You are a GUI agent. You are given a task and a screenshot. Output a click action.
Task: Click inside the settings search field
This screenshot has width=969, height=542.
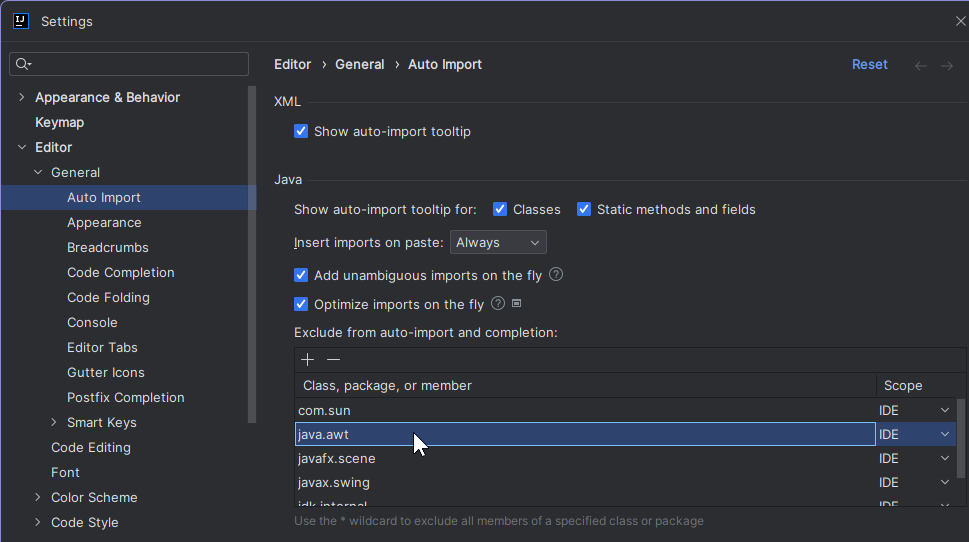click(129, 64)
